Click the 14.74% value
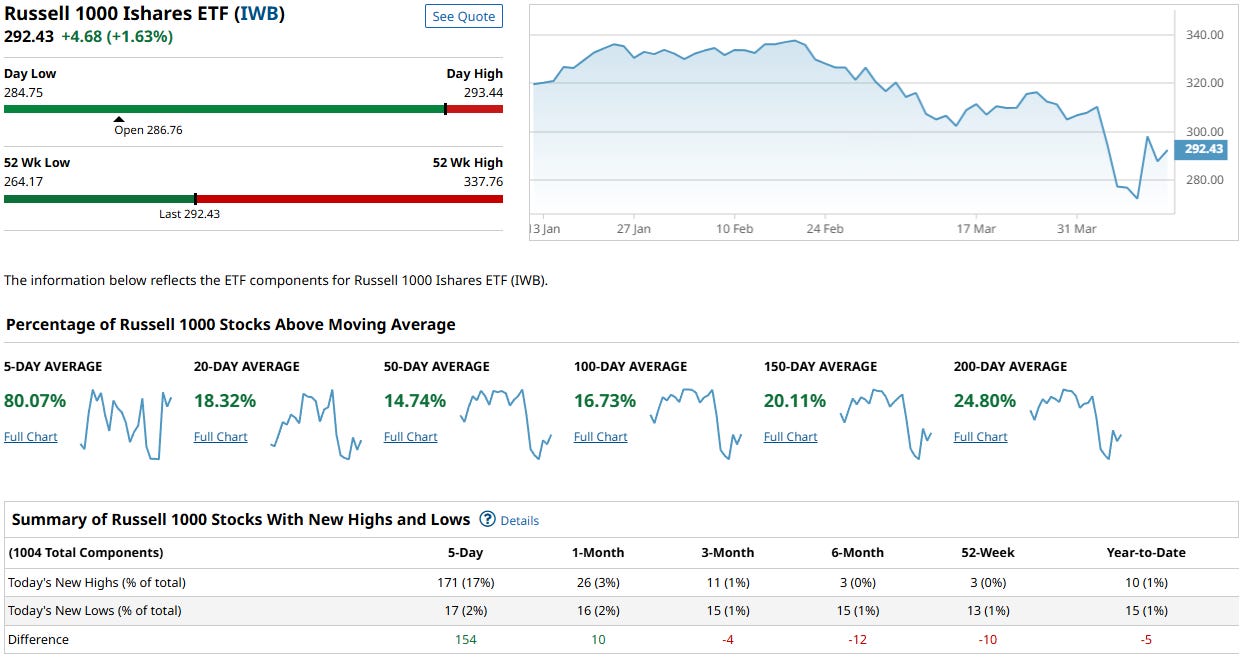 point(415,401)
